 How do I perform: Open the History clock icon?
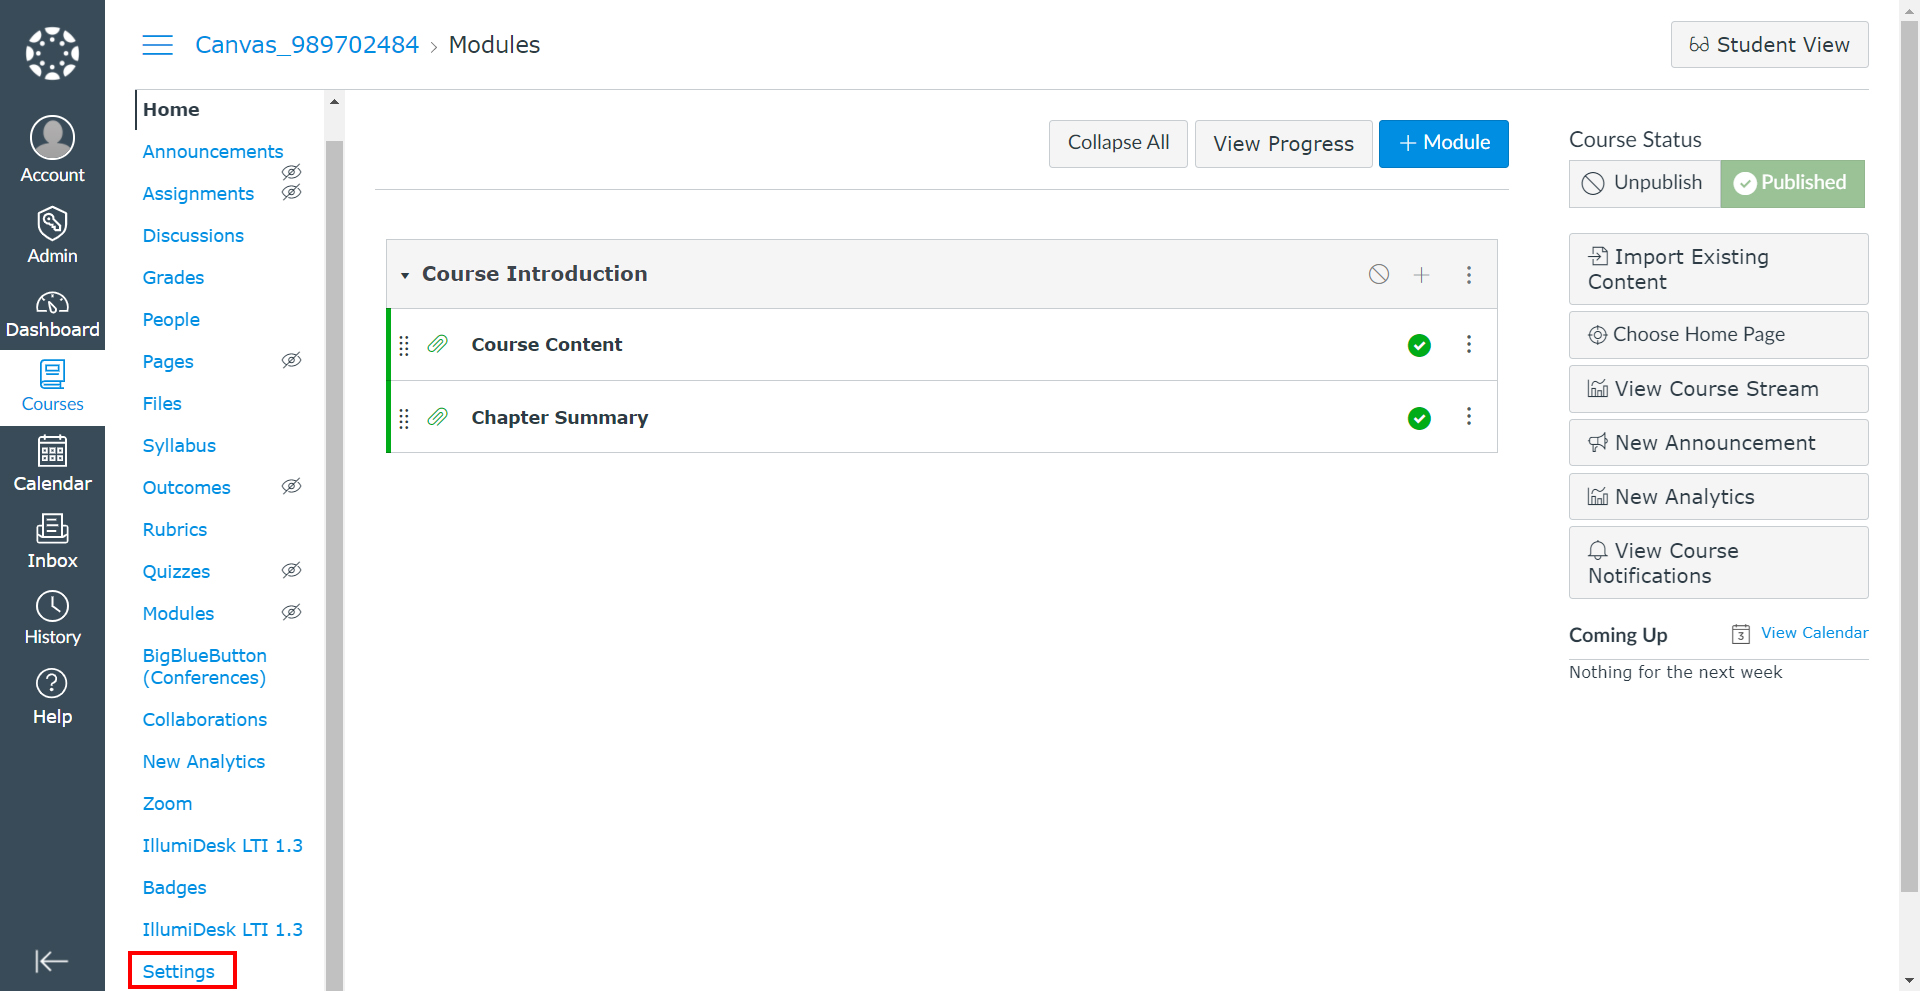pyautogui.click(x=52, y=606)
